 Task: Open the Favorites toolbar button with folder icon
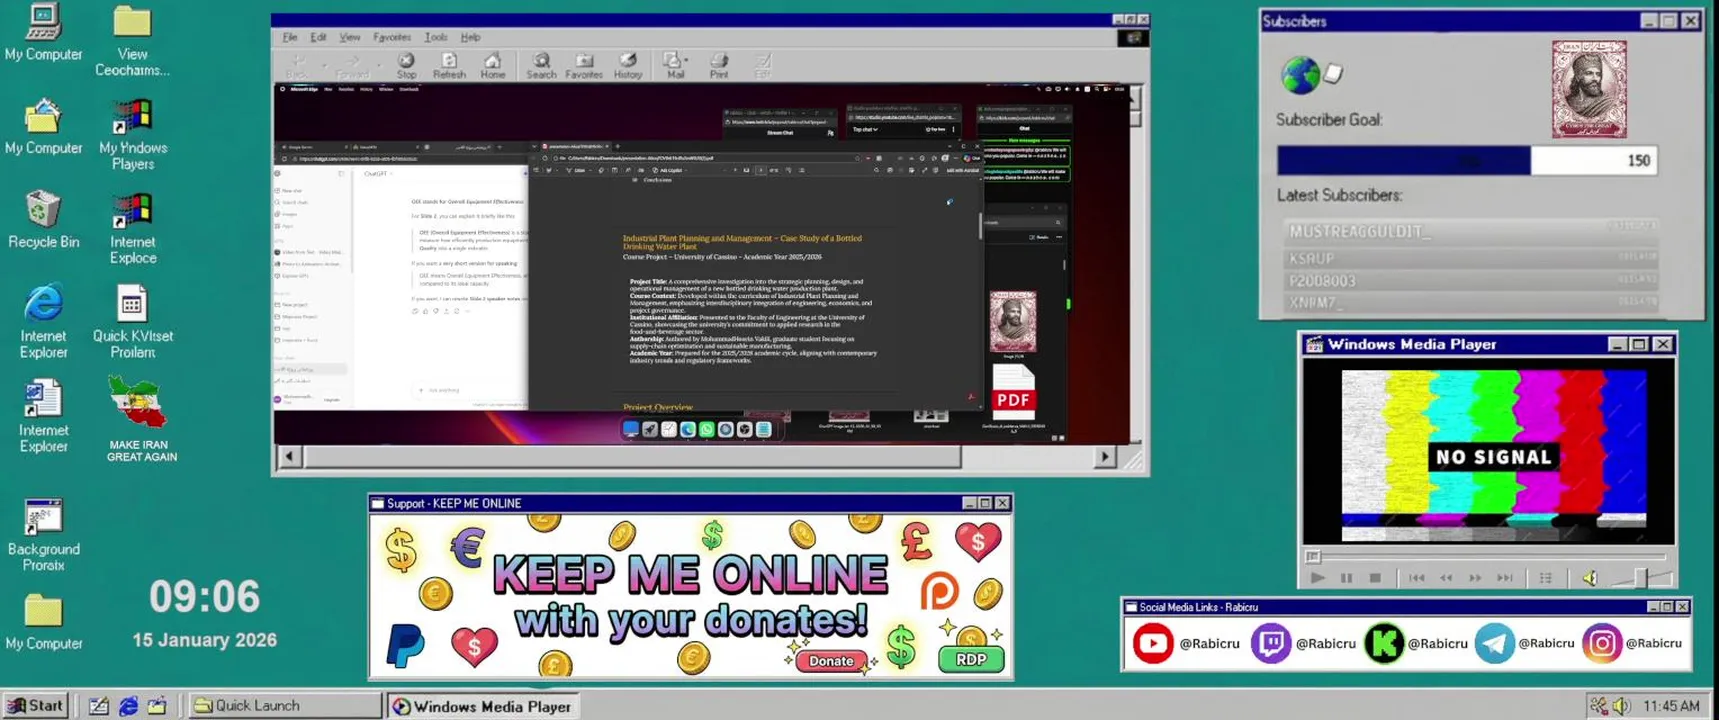pyautogui.click(x=584, y=66)
